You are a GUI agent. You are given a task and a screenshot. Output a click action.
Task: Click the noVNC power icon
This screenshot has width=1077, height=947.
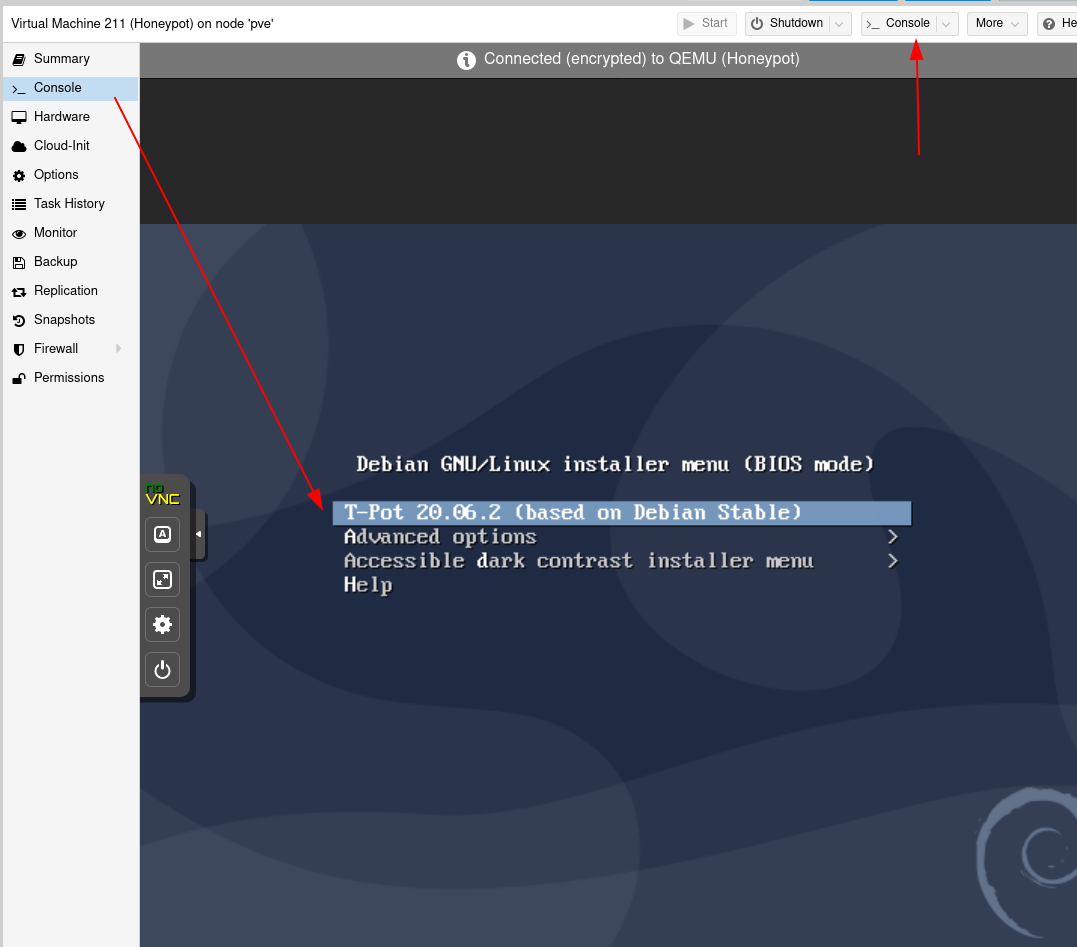click(x=163, y=670)
